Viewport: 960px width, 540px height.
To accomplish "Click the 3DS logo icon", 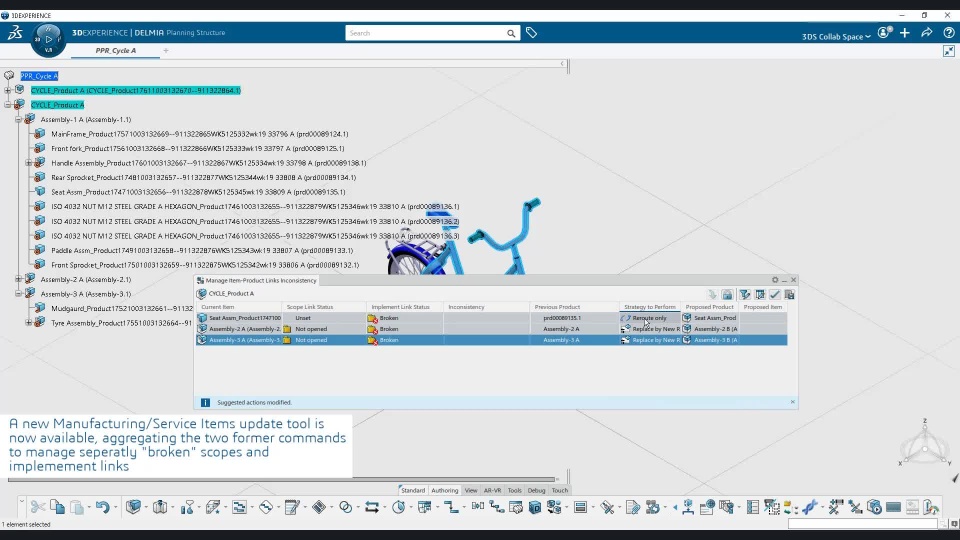I will [x=15, y=33].
